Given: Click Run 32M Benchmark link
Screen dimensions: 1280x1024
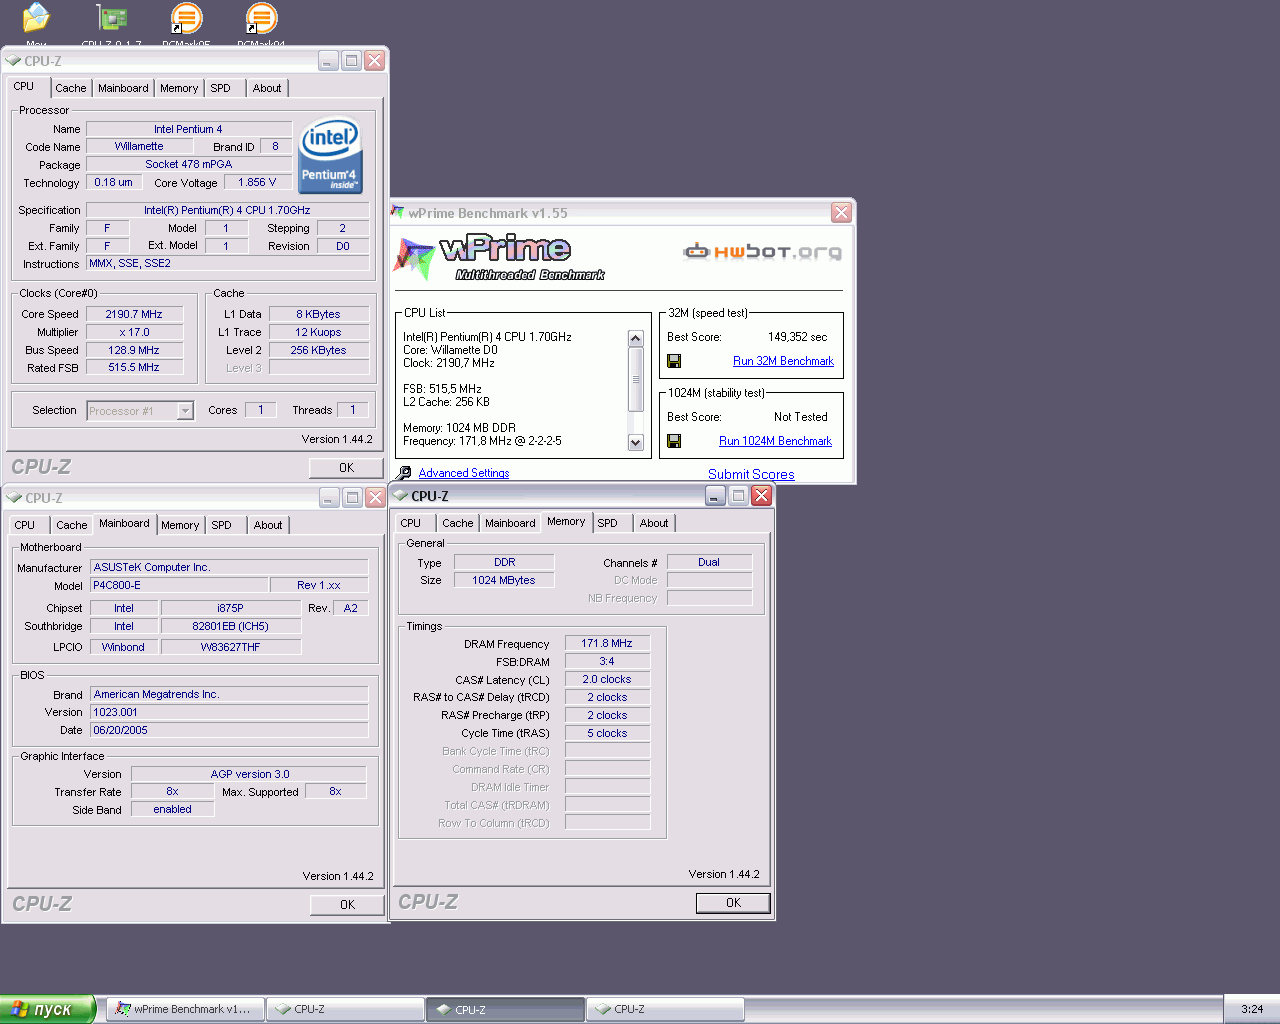Looking at the screenshot, I should [783, 361].
